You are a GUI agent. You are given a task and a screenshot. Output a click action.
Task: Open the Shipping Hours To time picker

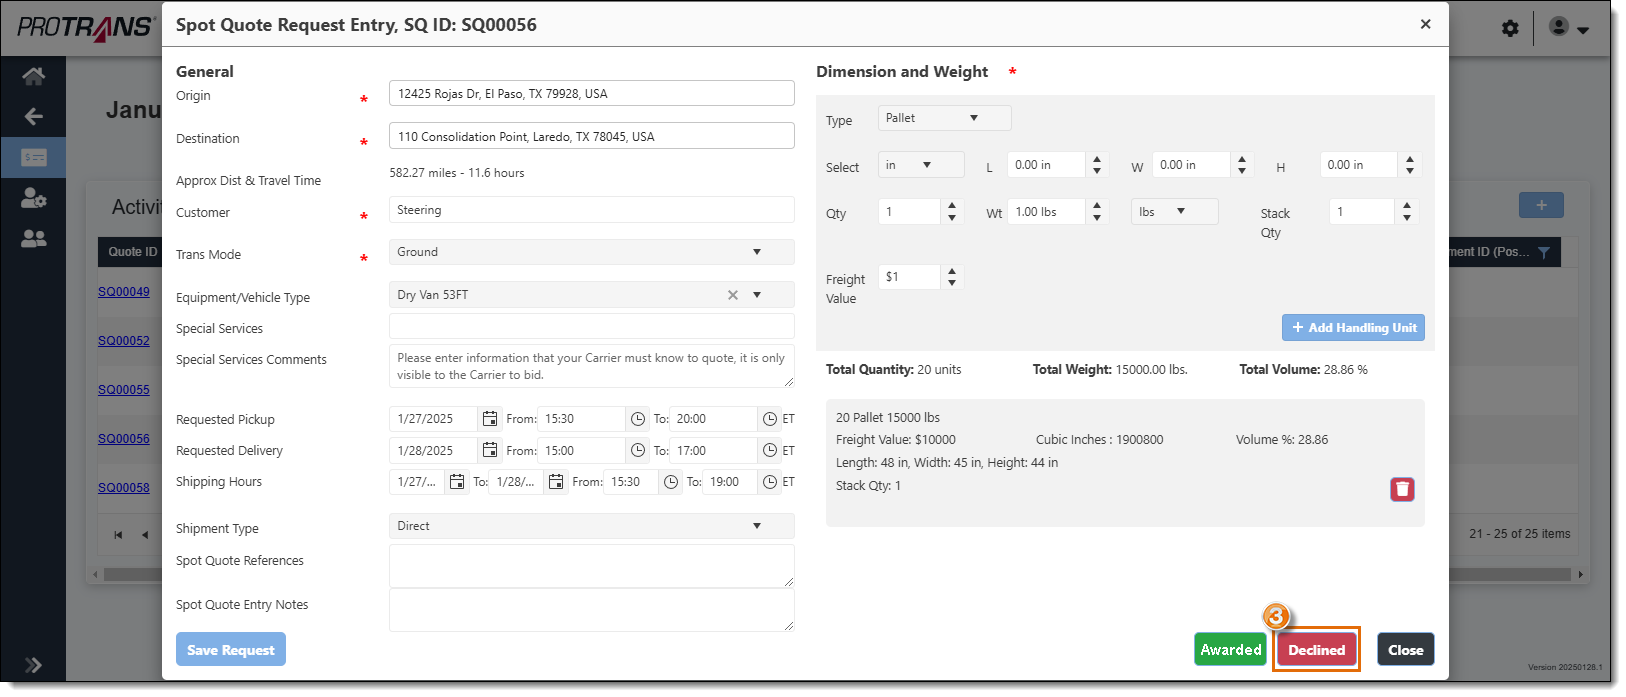pyautogui.click(x=769, y=482)
